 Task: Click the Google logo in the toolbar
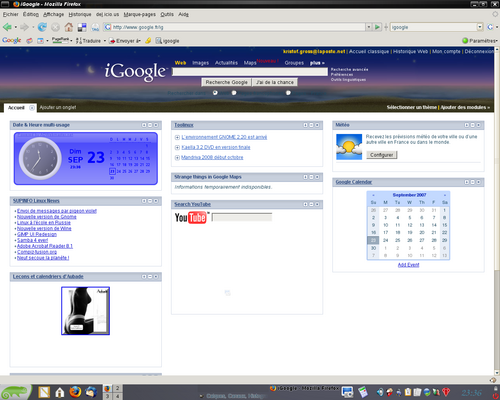pos(12,41)
